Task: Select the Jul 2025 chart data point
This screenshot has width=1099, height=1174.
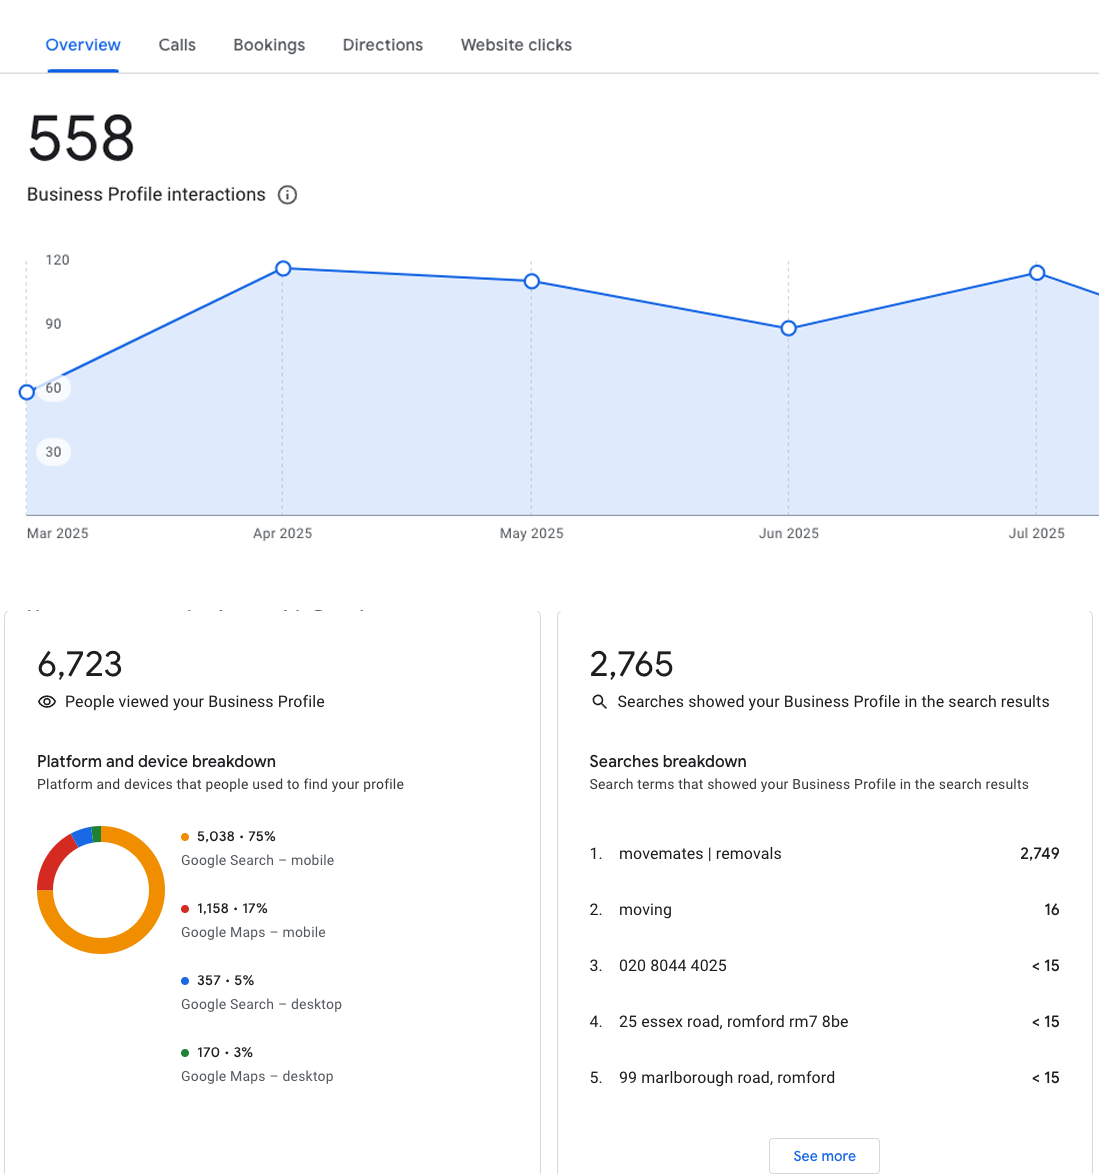Action: [x=1037, y=273]
